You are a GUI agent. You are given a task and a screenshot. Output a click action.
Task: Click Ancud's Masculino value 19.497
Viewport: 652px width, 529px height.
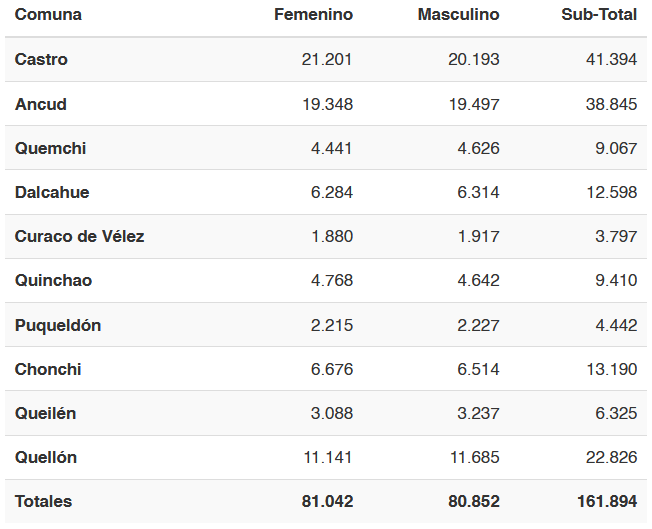click(474, 104)
